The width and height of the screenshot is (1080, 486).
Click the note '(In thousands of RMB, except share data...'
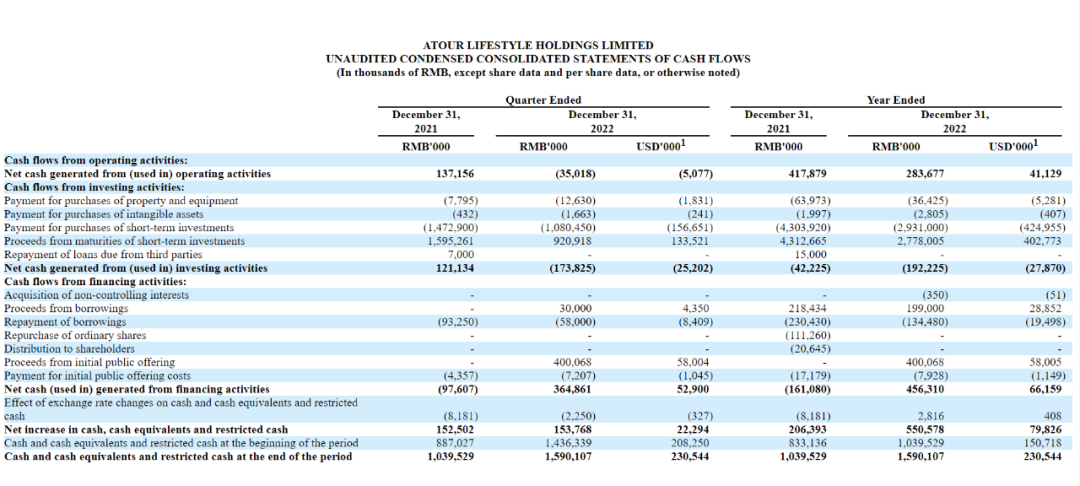tap(538, 73)
